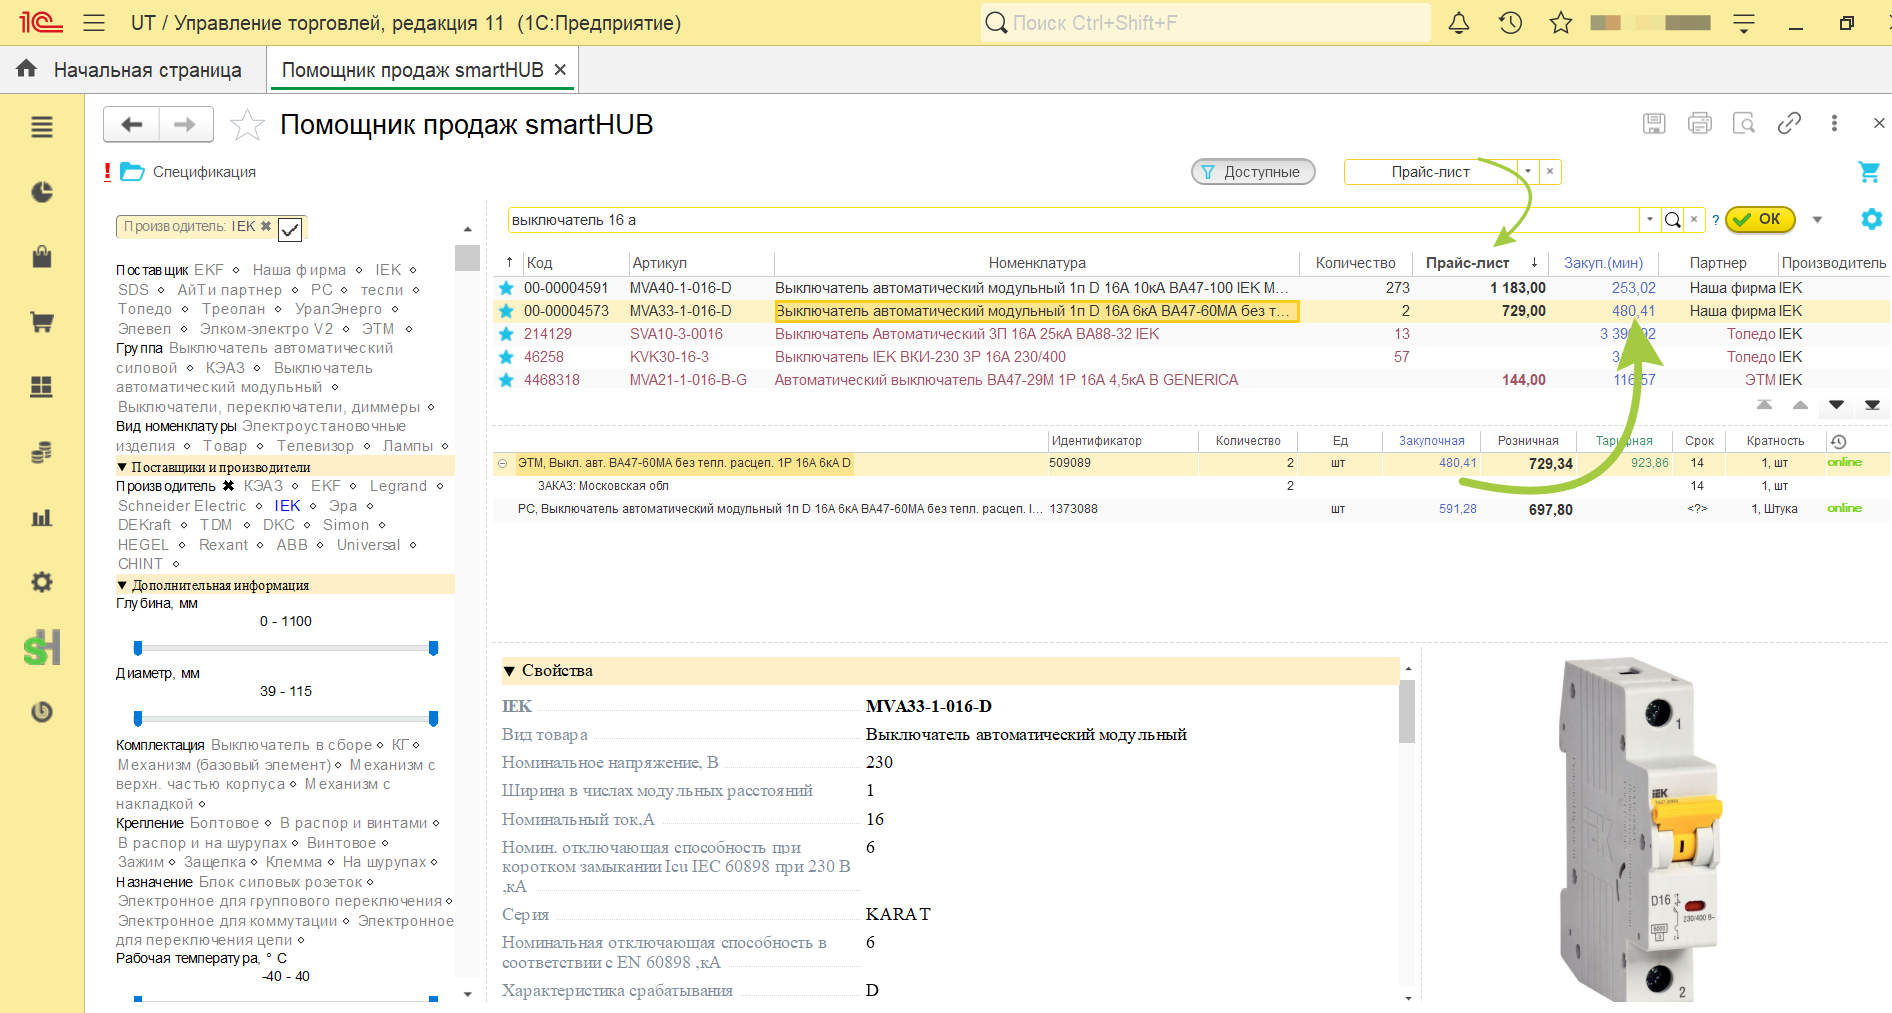Adjust left handle of Глубина slider
1892x1013 pixels.
138,648
